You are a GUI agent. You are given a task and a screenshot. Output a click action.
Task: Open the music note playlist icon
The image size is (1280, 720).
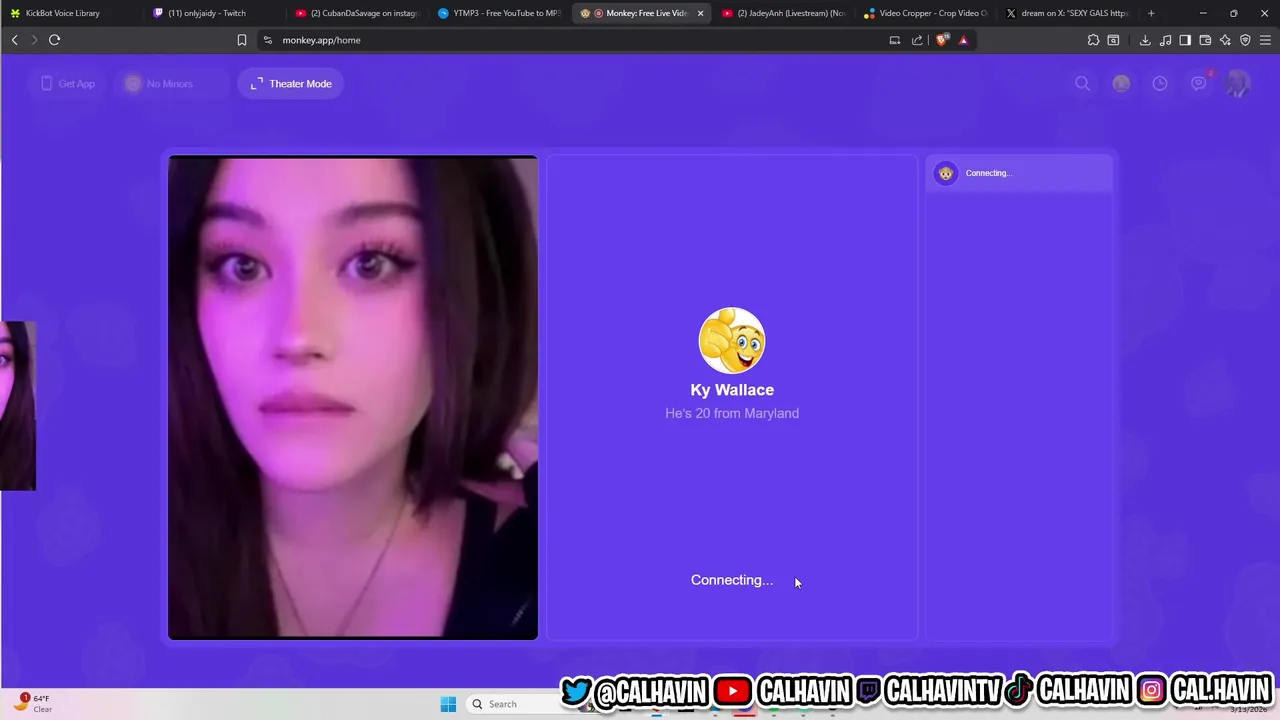(1165, 40)
